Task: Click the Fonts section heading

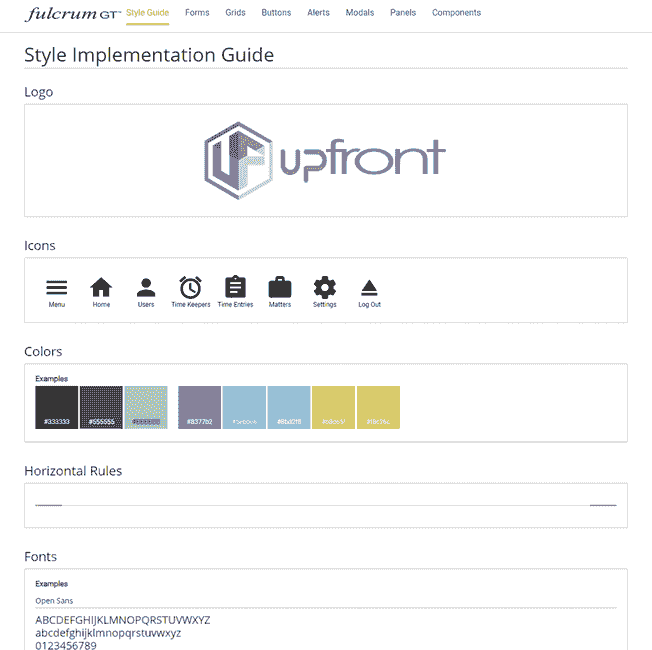Action: click(x=40, y=557)
